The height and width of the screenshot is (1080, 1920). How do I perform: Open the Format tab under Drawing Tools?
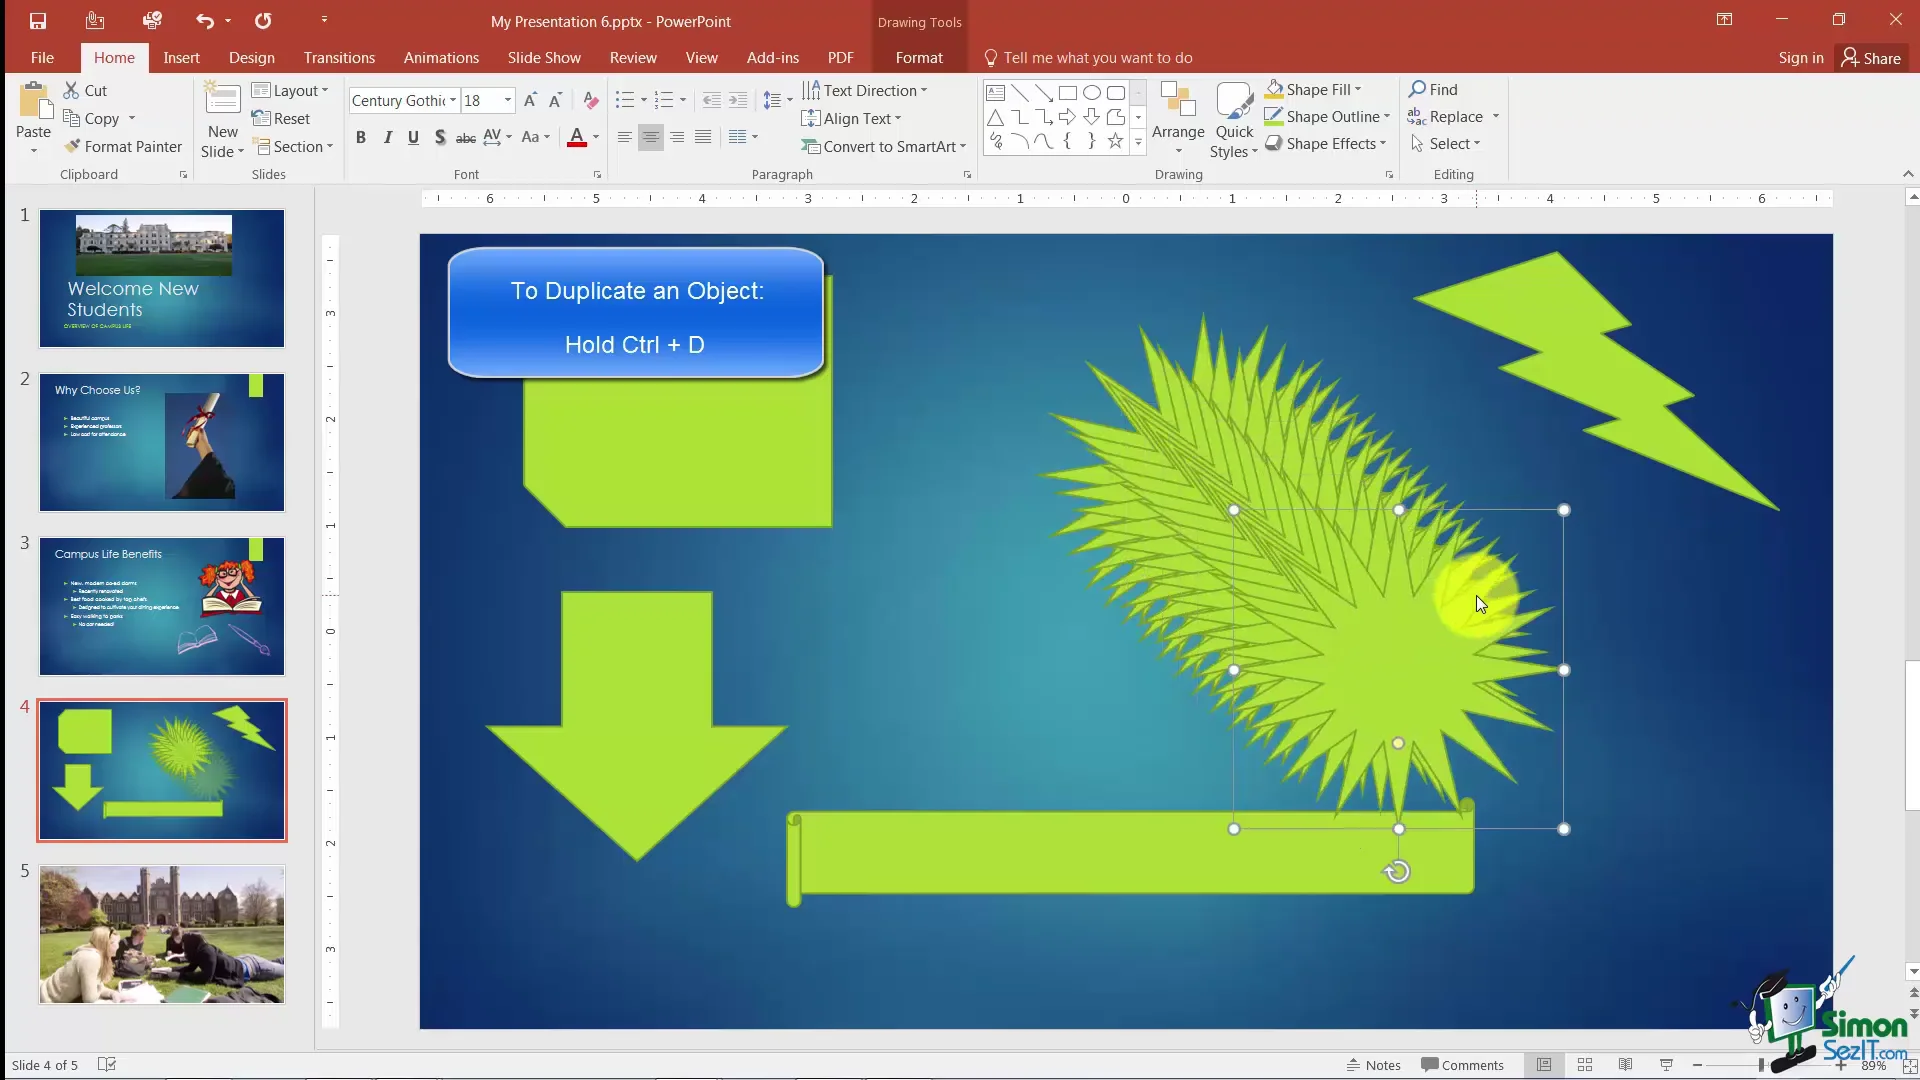pyautogui.click(x=918, y=58)
